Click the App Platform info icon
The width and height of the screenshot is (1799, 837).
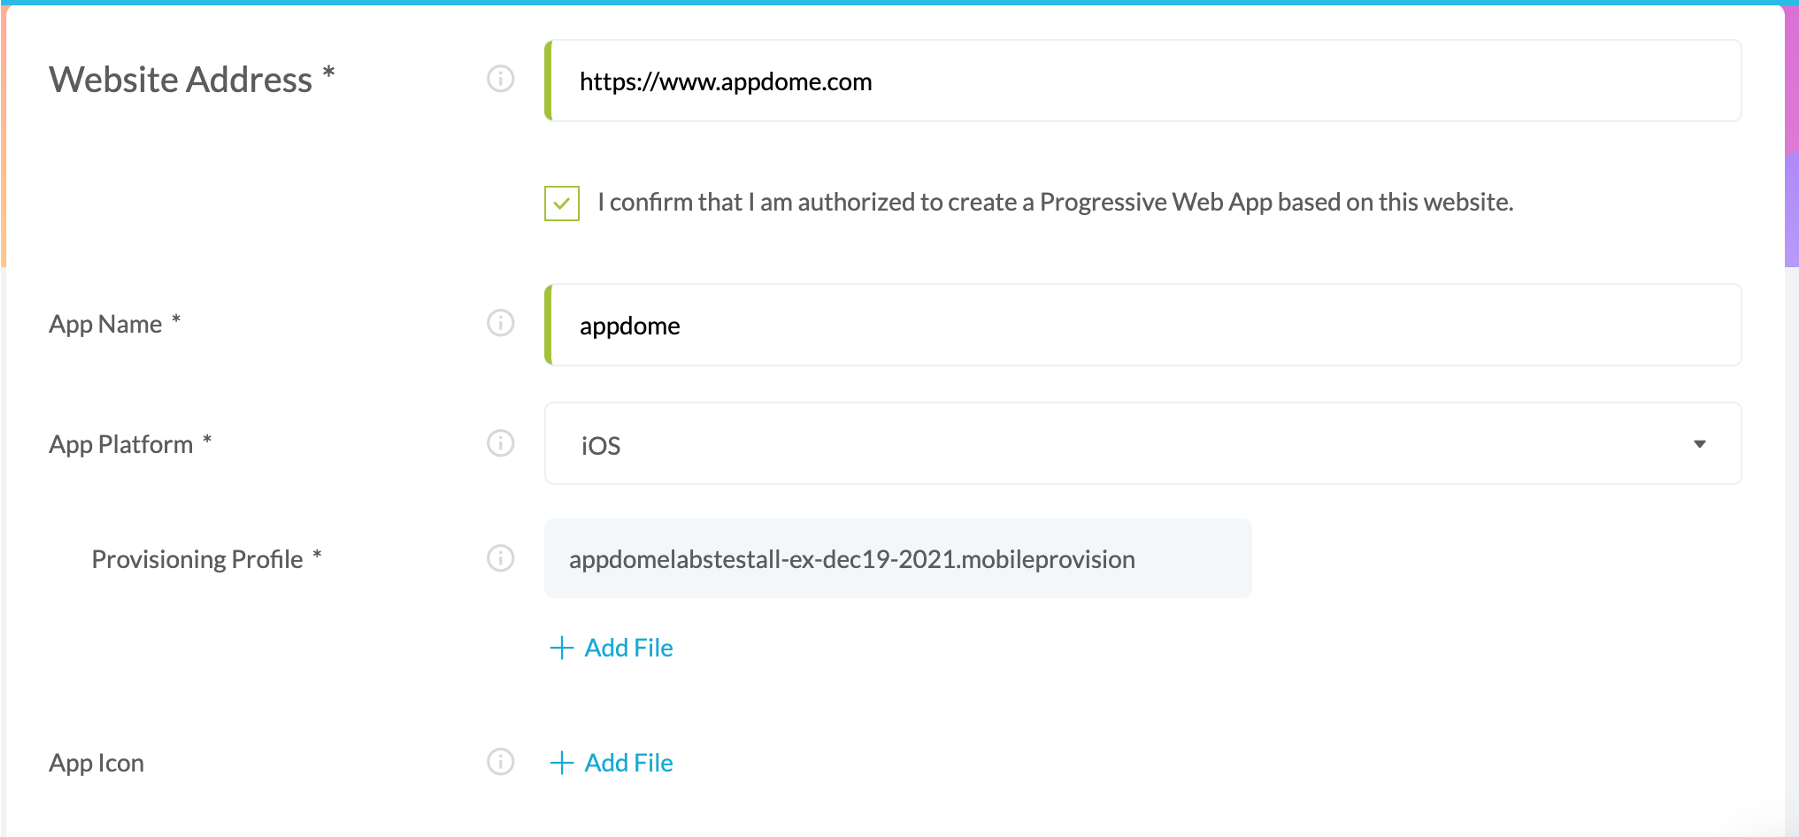[500, 443]
